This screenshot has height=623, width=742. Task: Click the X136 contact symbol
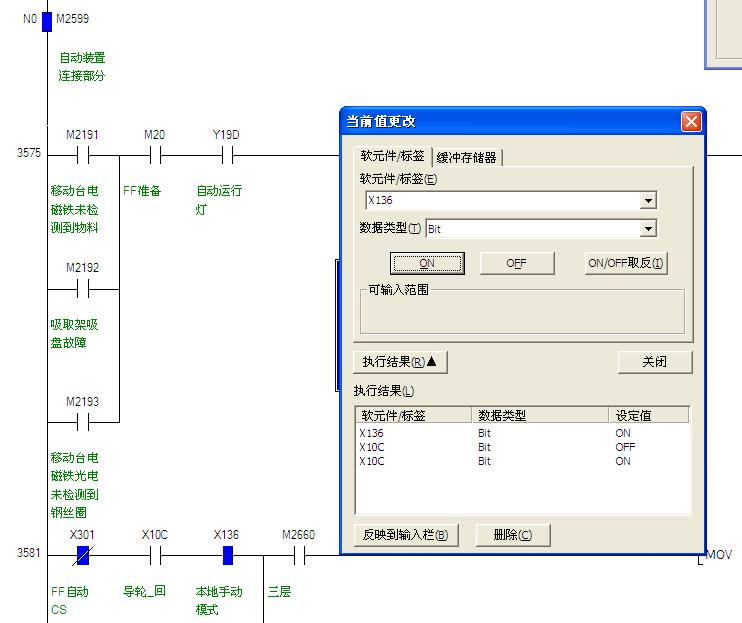227,555
